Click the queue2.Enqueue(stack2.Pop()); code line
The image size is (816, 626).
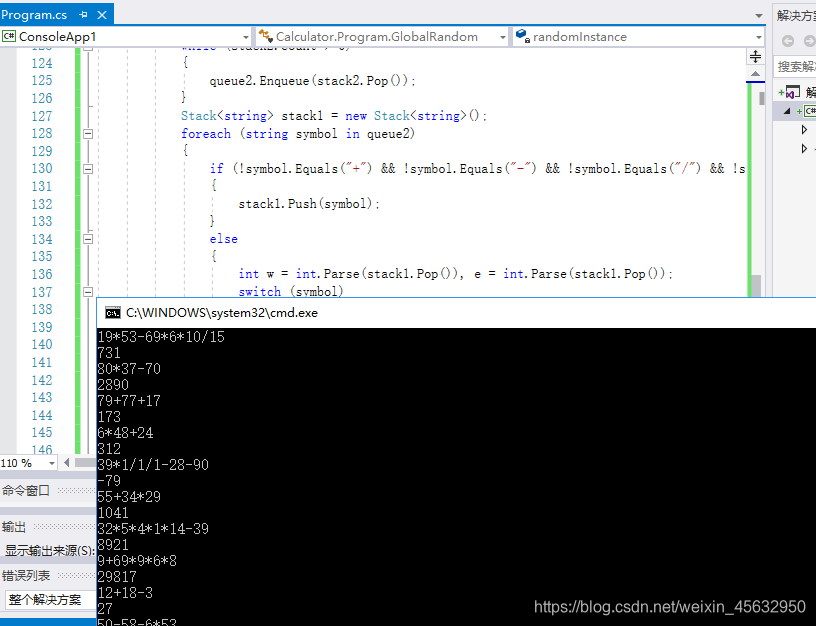click(313, 81)
